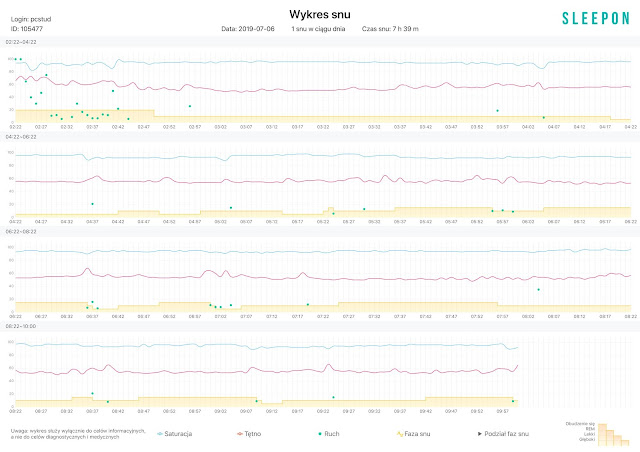The height and width of the screenshot is (452, 640).
Task: Click the date 2019-07-06 field
Action: click(x=247, y=29)
